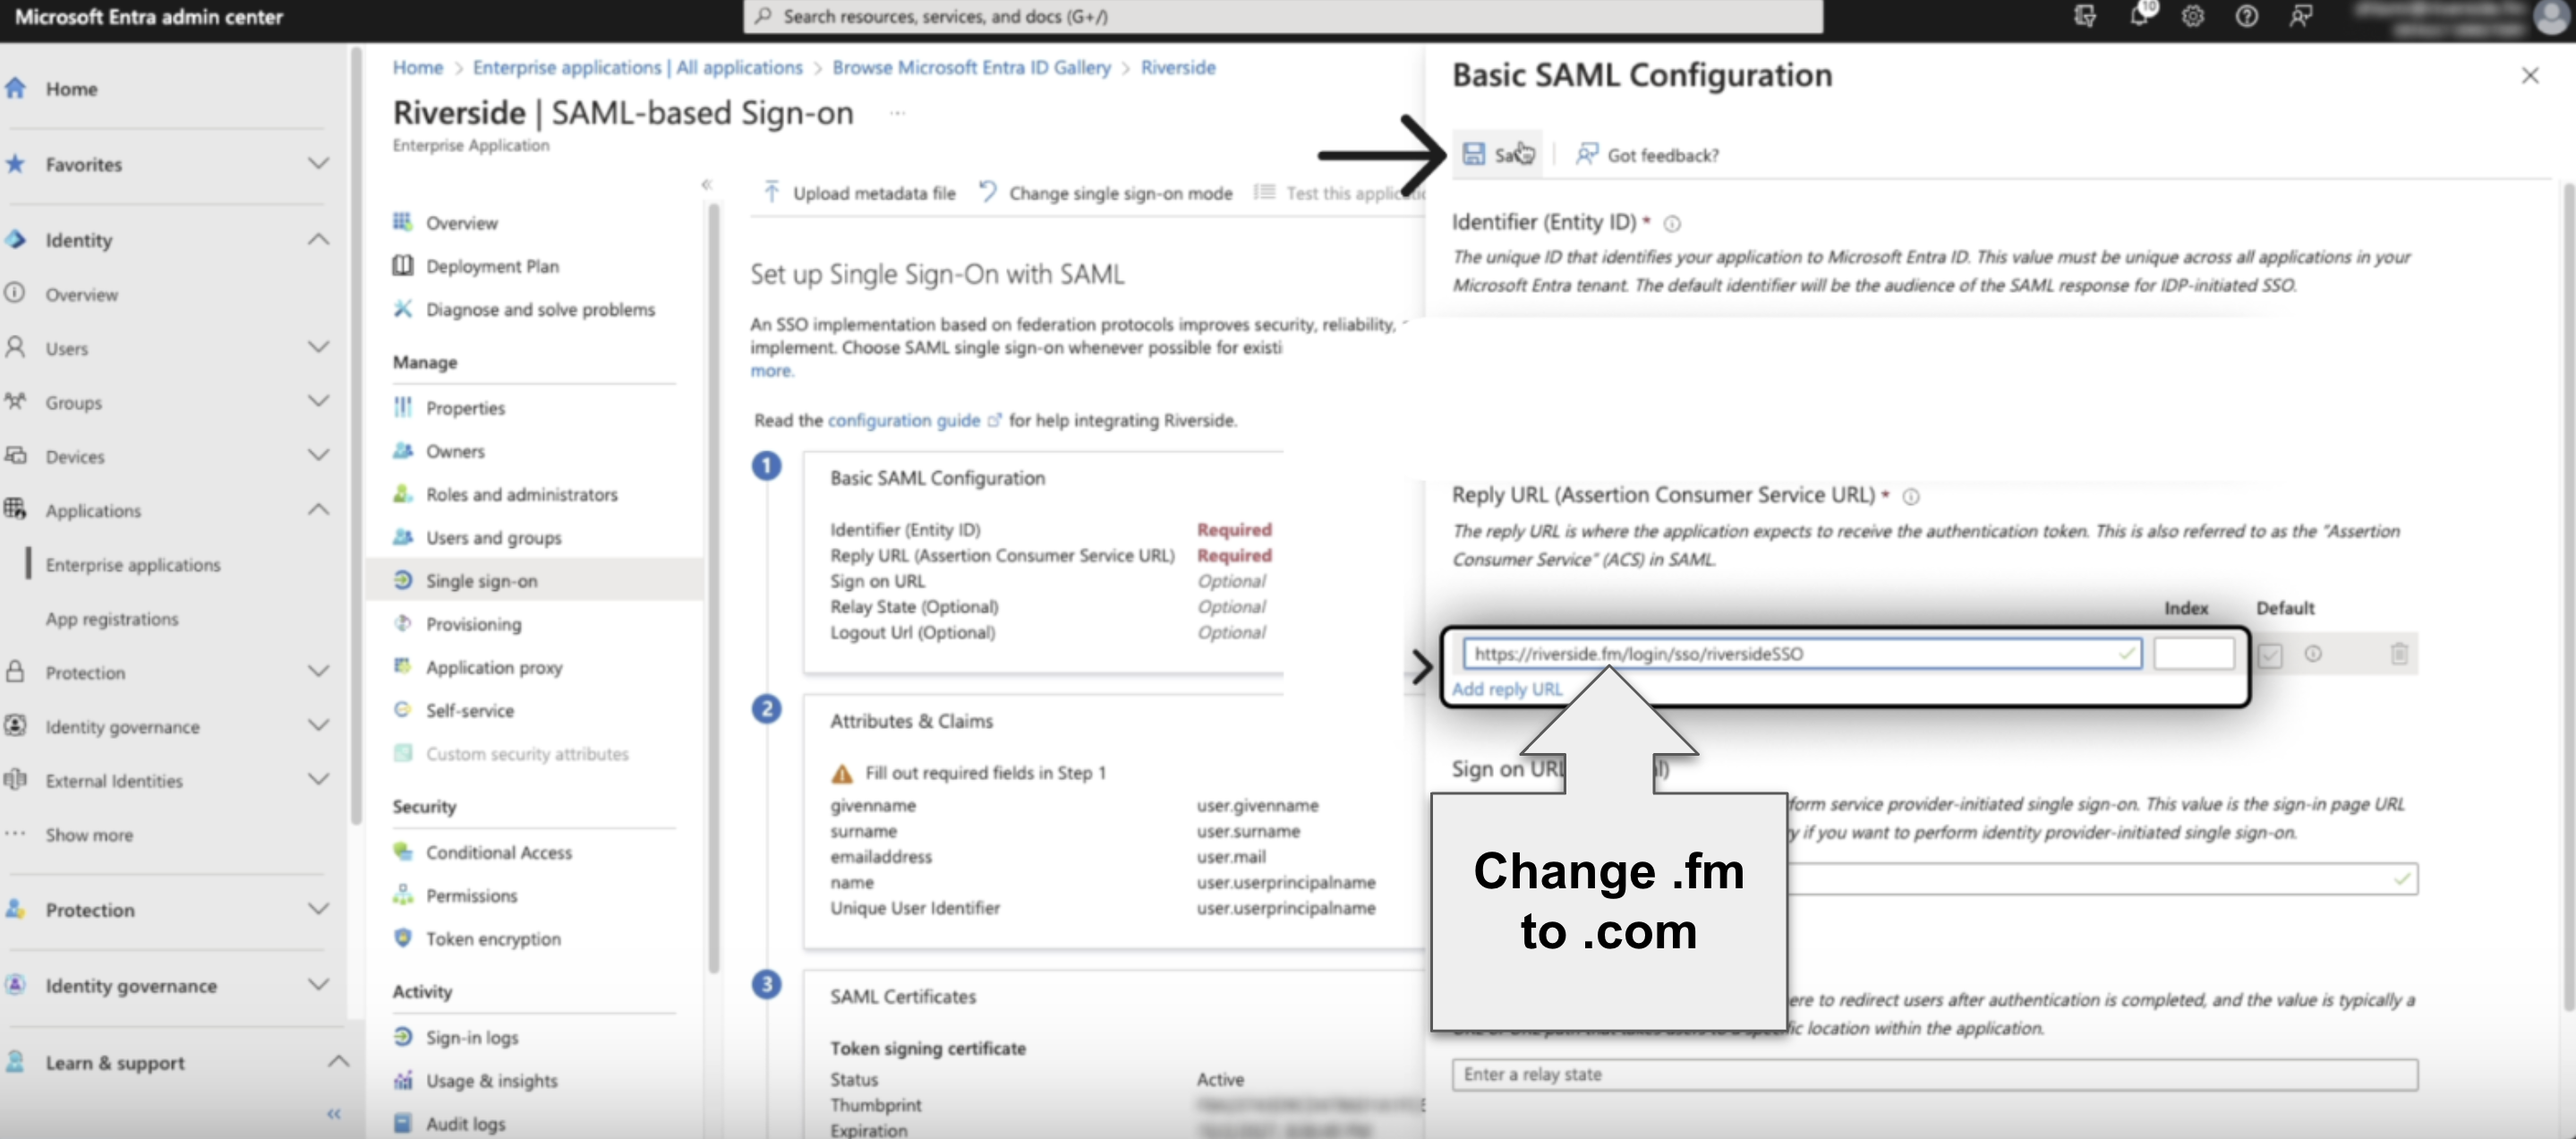
Task: Click the Usage & insights chart icon
Action: 402,1080
